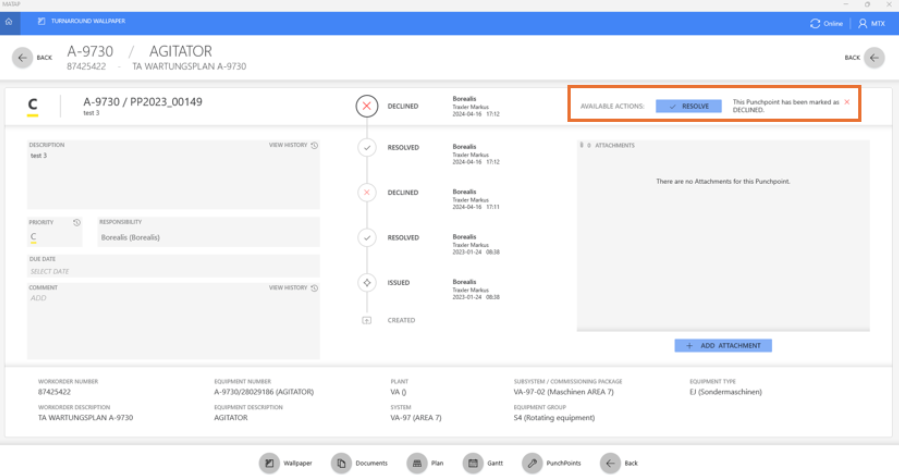Open Wallpaper from the bottom toolbar
Viewport: 899px width, 475px height.
coord(269,463)
